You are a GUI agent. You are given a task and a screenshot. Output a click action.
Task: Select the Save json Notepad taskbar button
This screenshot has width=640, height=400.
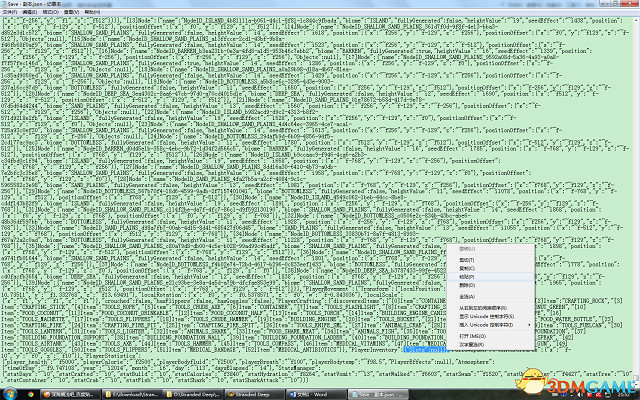point(373,394)
